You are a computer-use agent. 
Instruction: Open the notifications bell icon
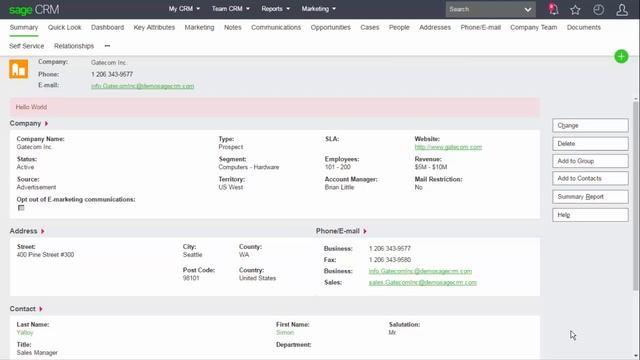tap(553, 9)
